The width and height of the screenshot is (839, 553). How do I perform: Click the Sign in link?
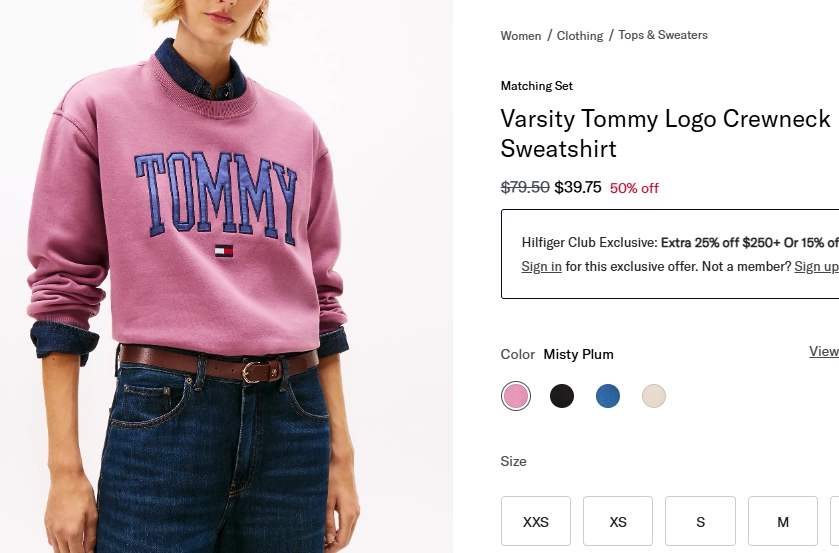(541, 267)
